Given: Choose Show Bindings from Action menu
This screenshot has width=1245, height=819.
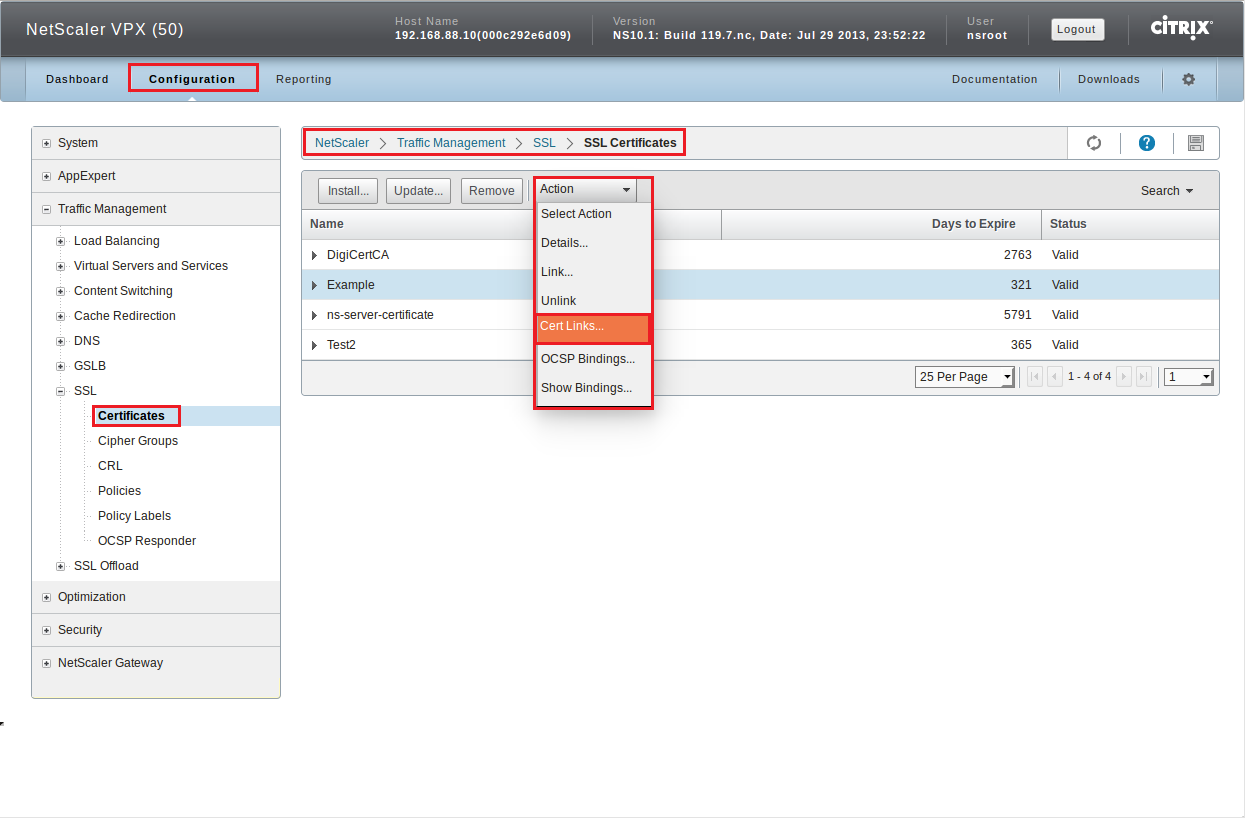Looking at the screenshot, I should 586,388.
